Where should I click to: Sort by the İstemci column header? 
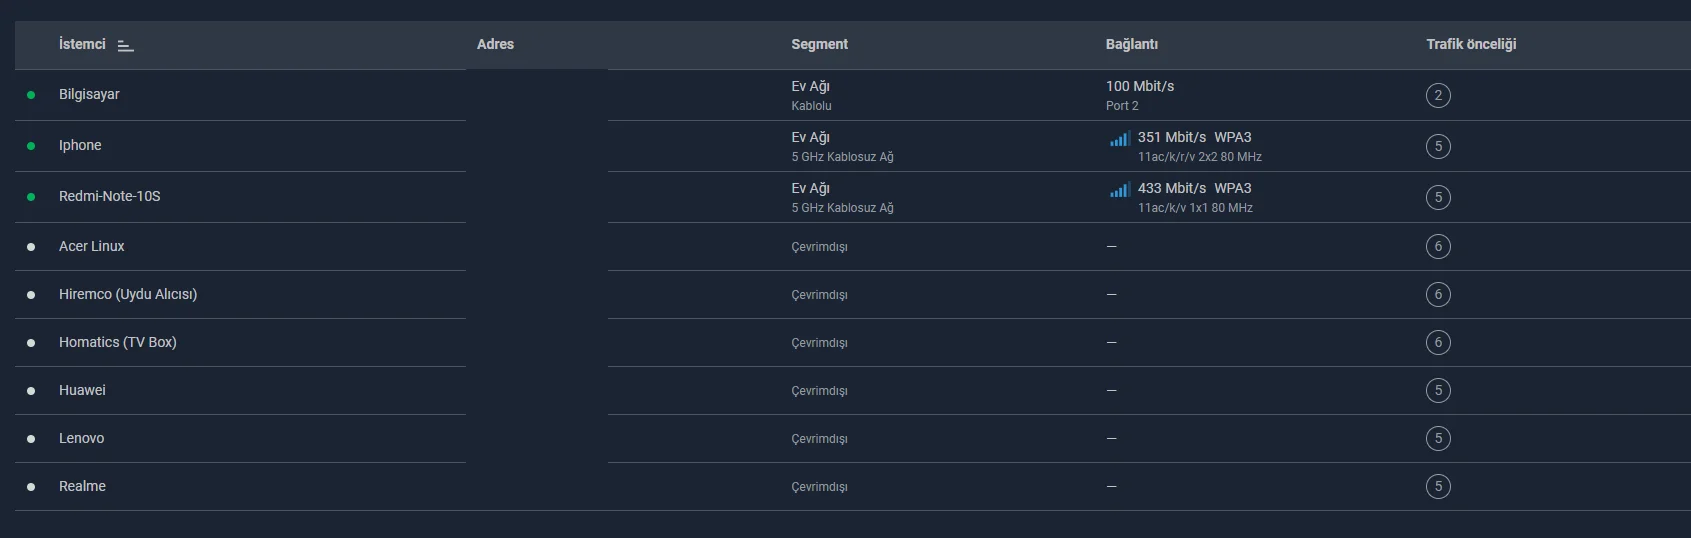[x=82, y=44]
